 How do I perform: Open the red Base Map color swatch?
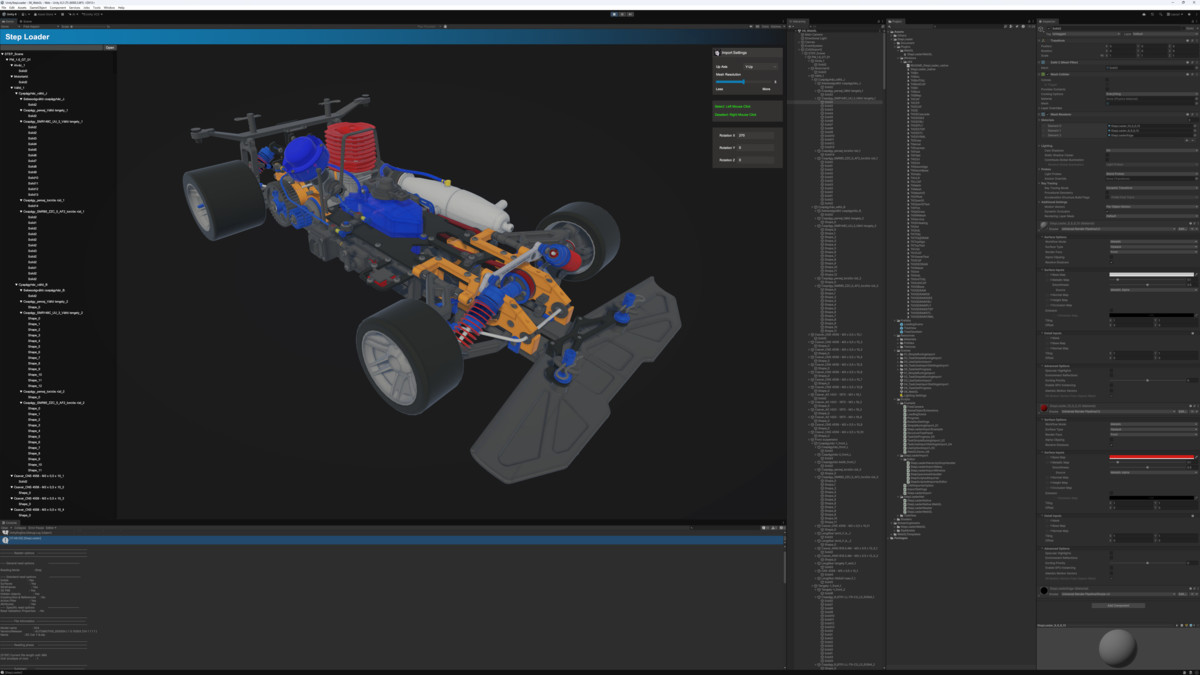tap(1153, 457)
